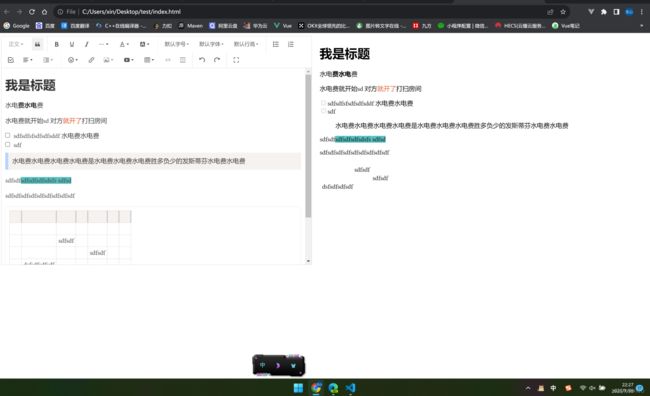The image size is (650, 396).
Task: Go to browser home page
Action: [44, 12]
